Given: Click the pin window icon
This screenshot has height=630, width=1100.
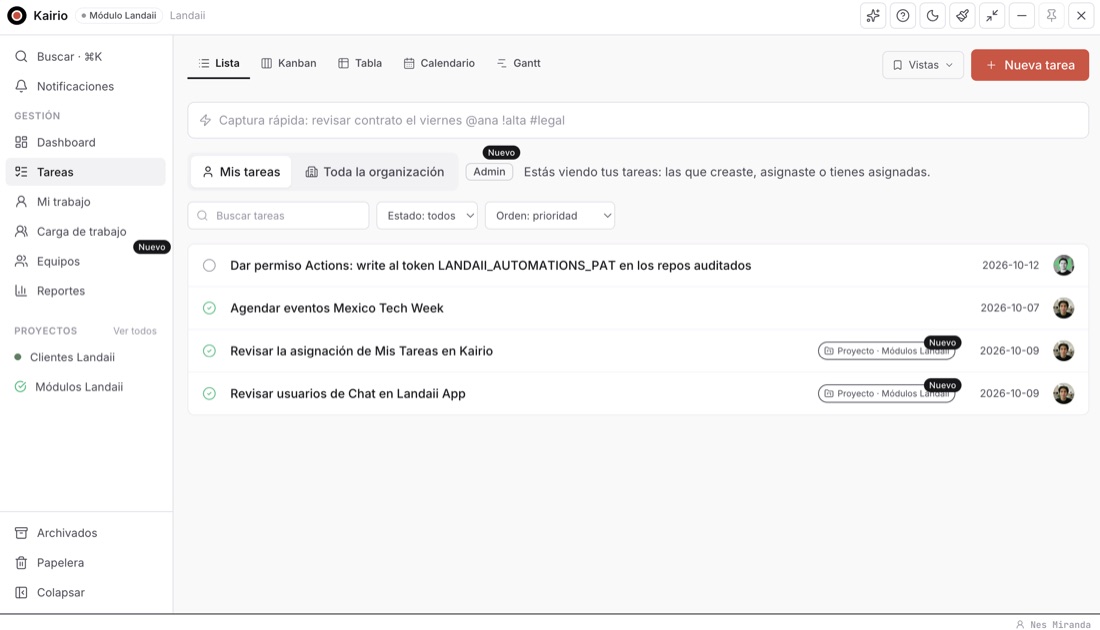Looking at the screenshot, I should click(x=1051, y=15).
